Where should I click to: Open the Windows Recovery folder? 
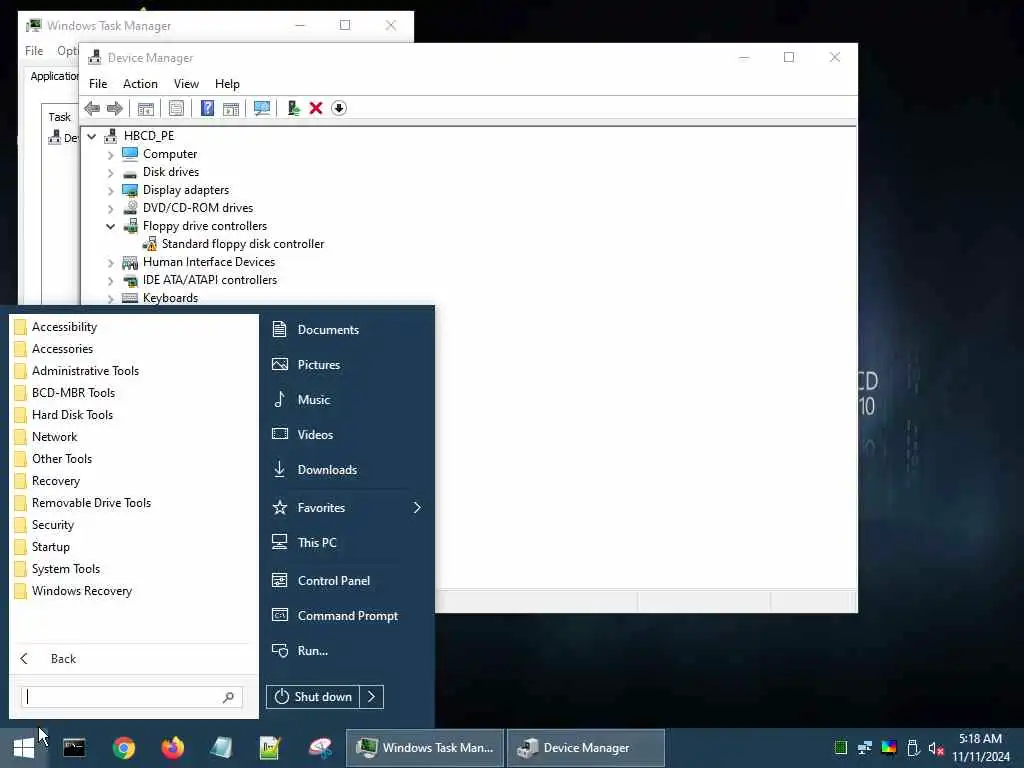click(x=82, y=591)
